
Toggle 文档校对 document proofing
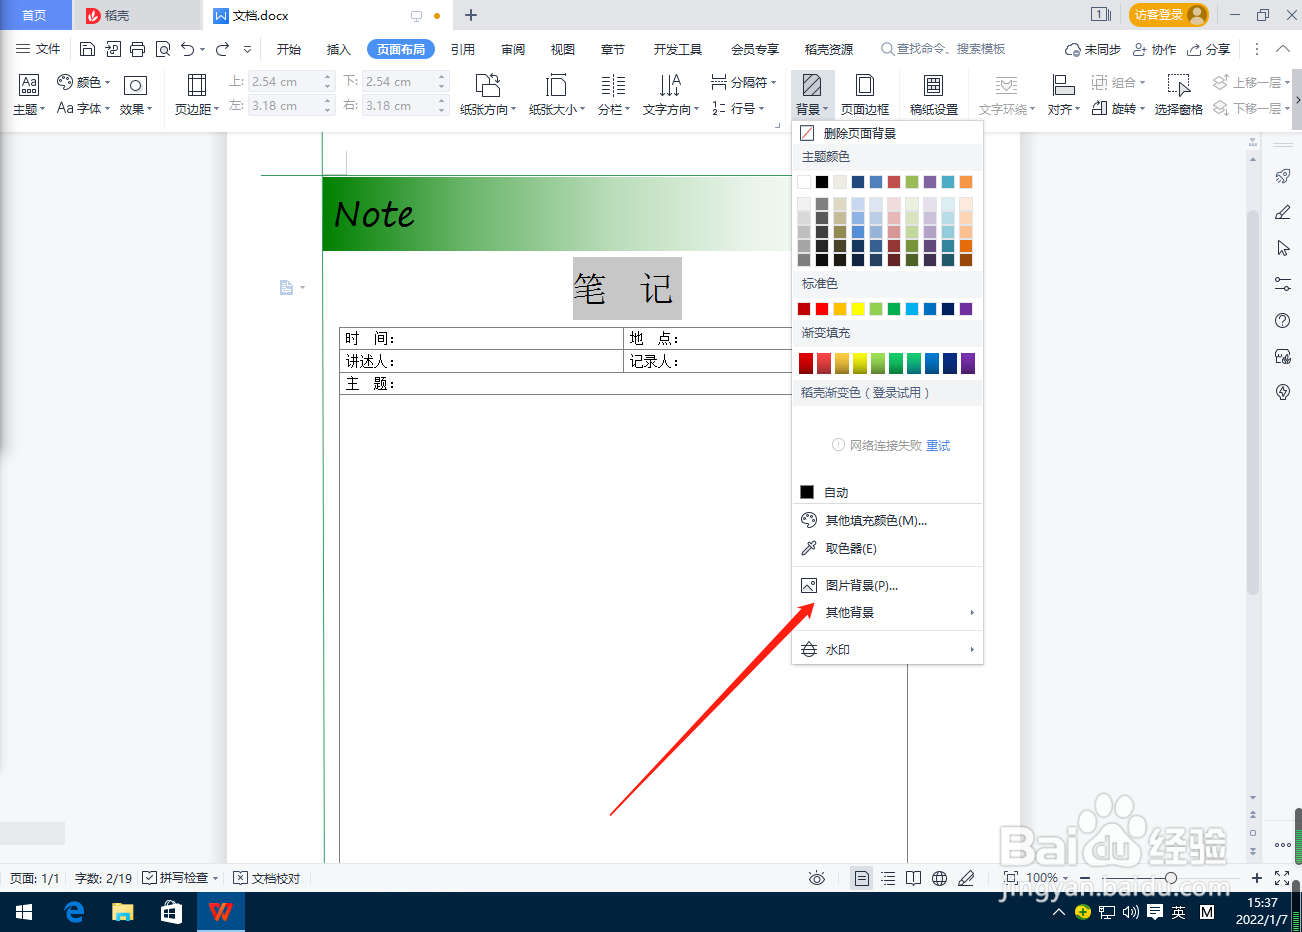pos(267,878)
